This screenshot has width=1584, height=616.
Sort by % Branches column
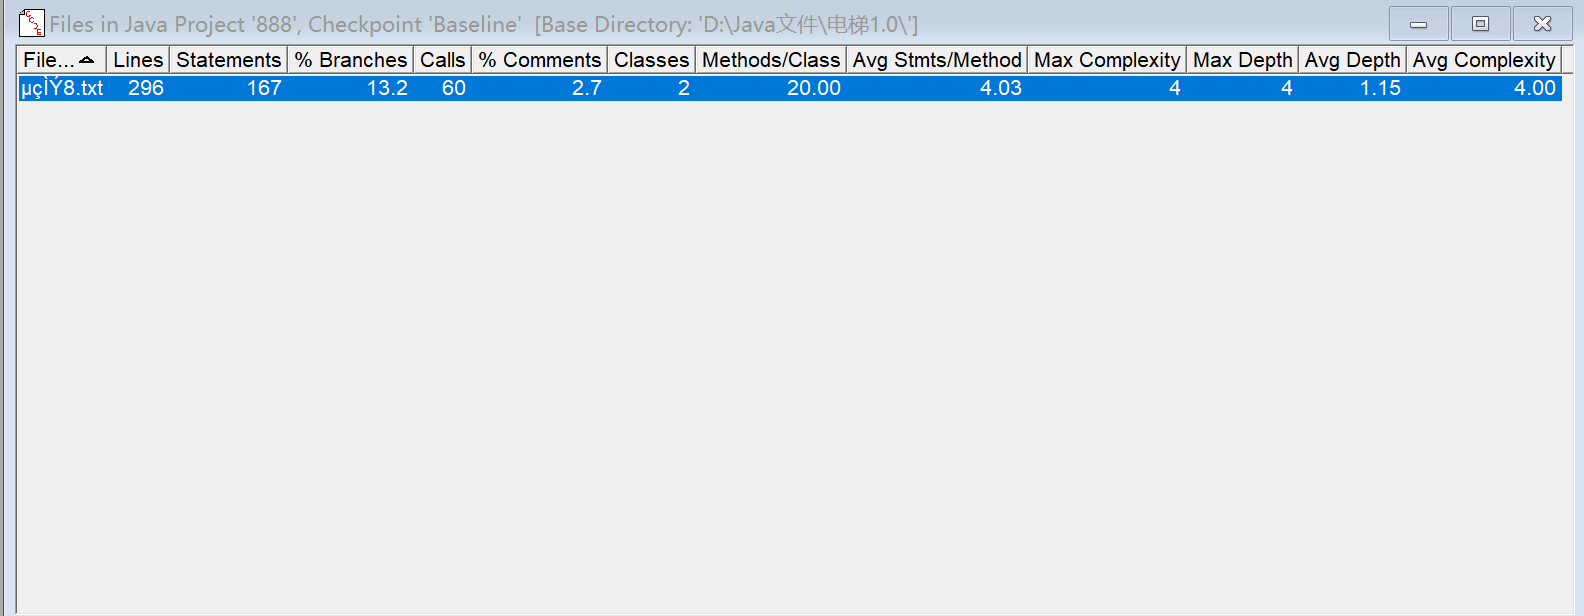(350, 60)
